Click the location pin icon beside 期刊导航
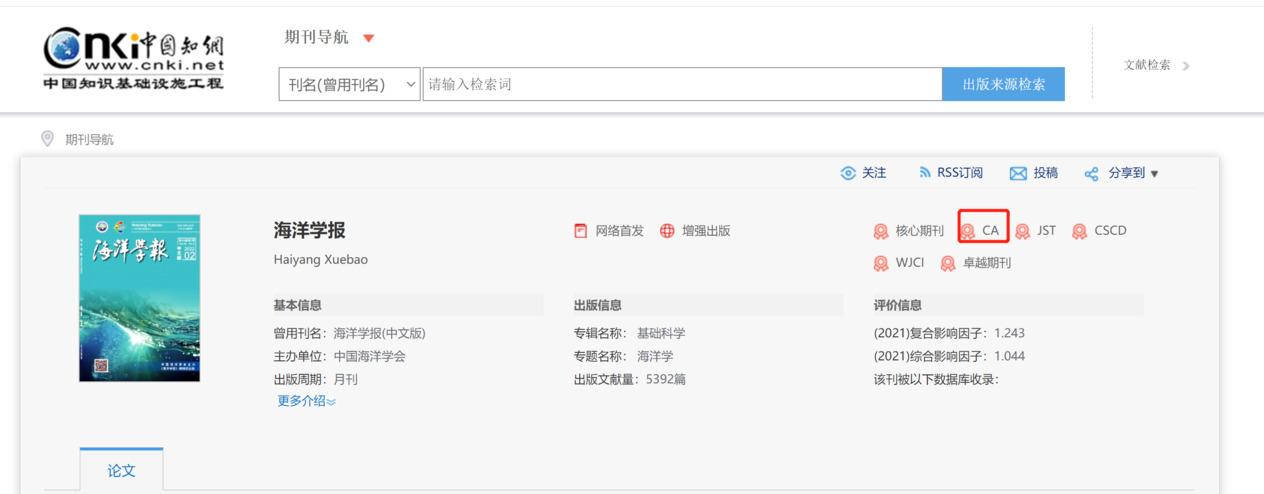This screenshot has width=1264, height=494. click(47, 139)
